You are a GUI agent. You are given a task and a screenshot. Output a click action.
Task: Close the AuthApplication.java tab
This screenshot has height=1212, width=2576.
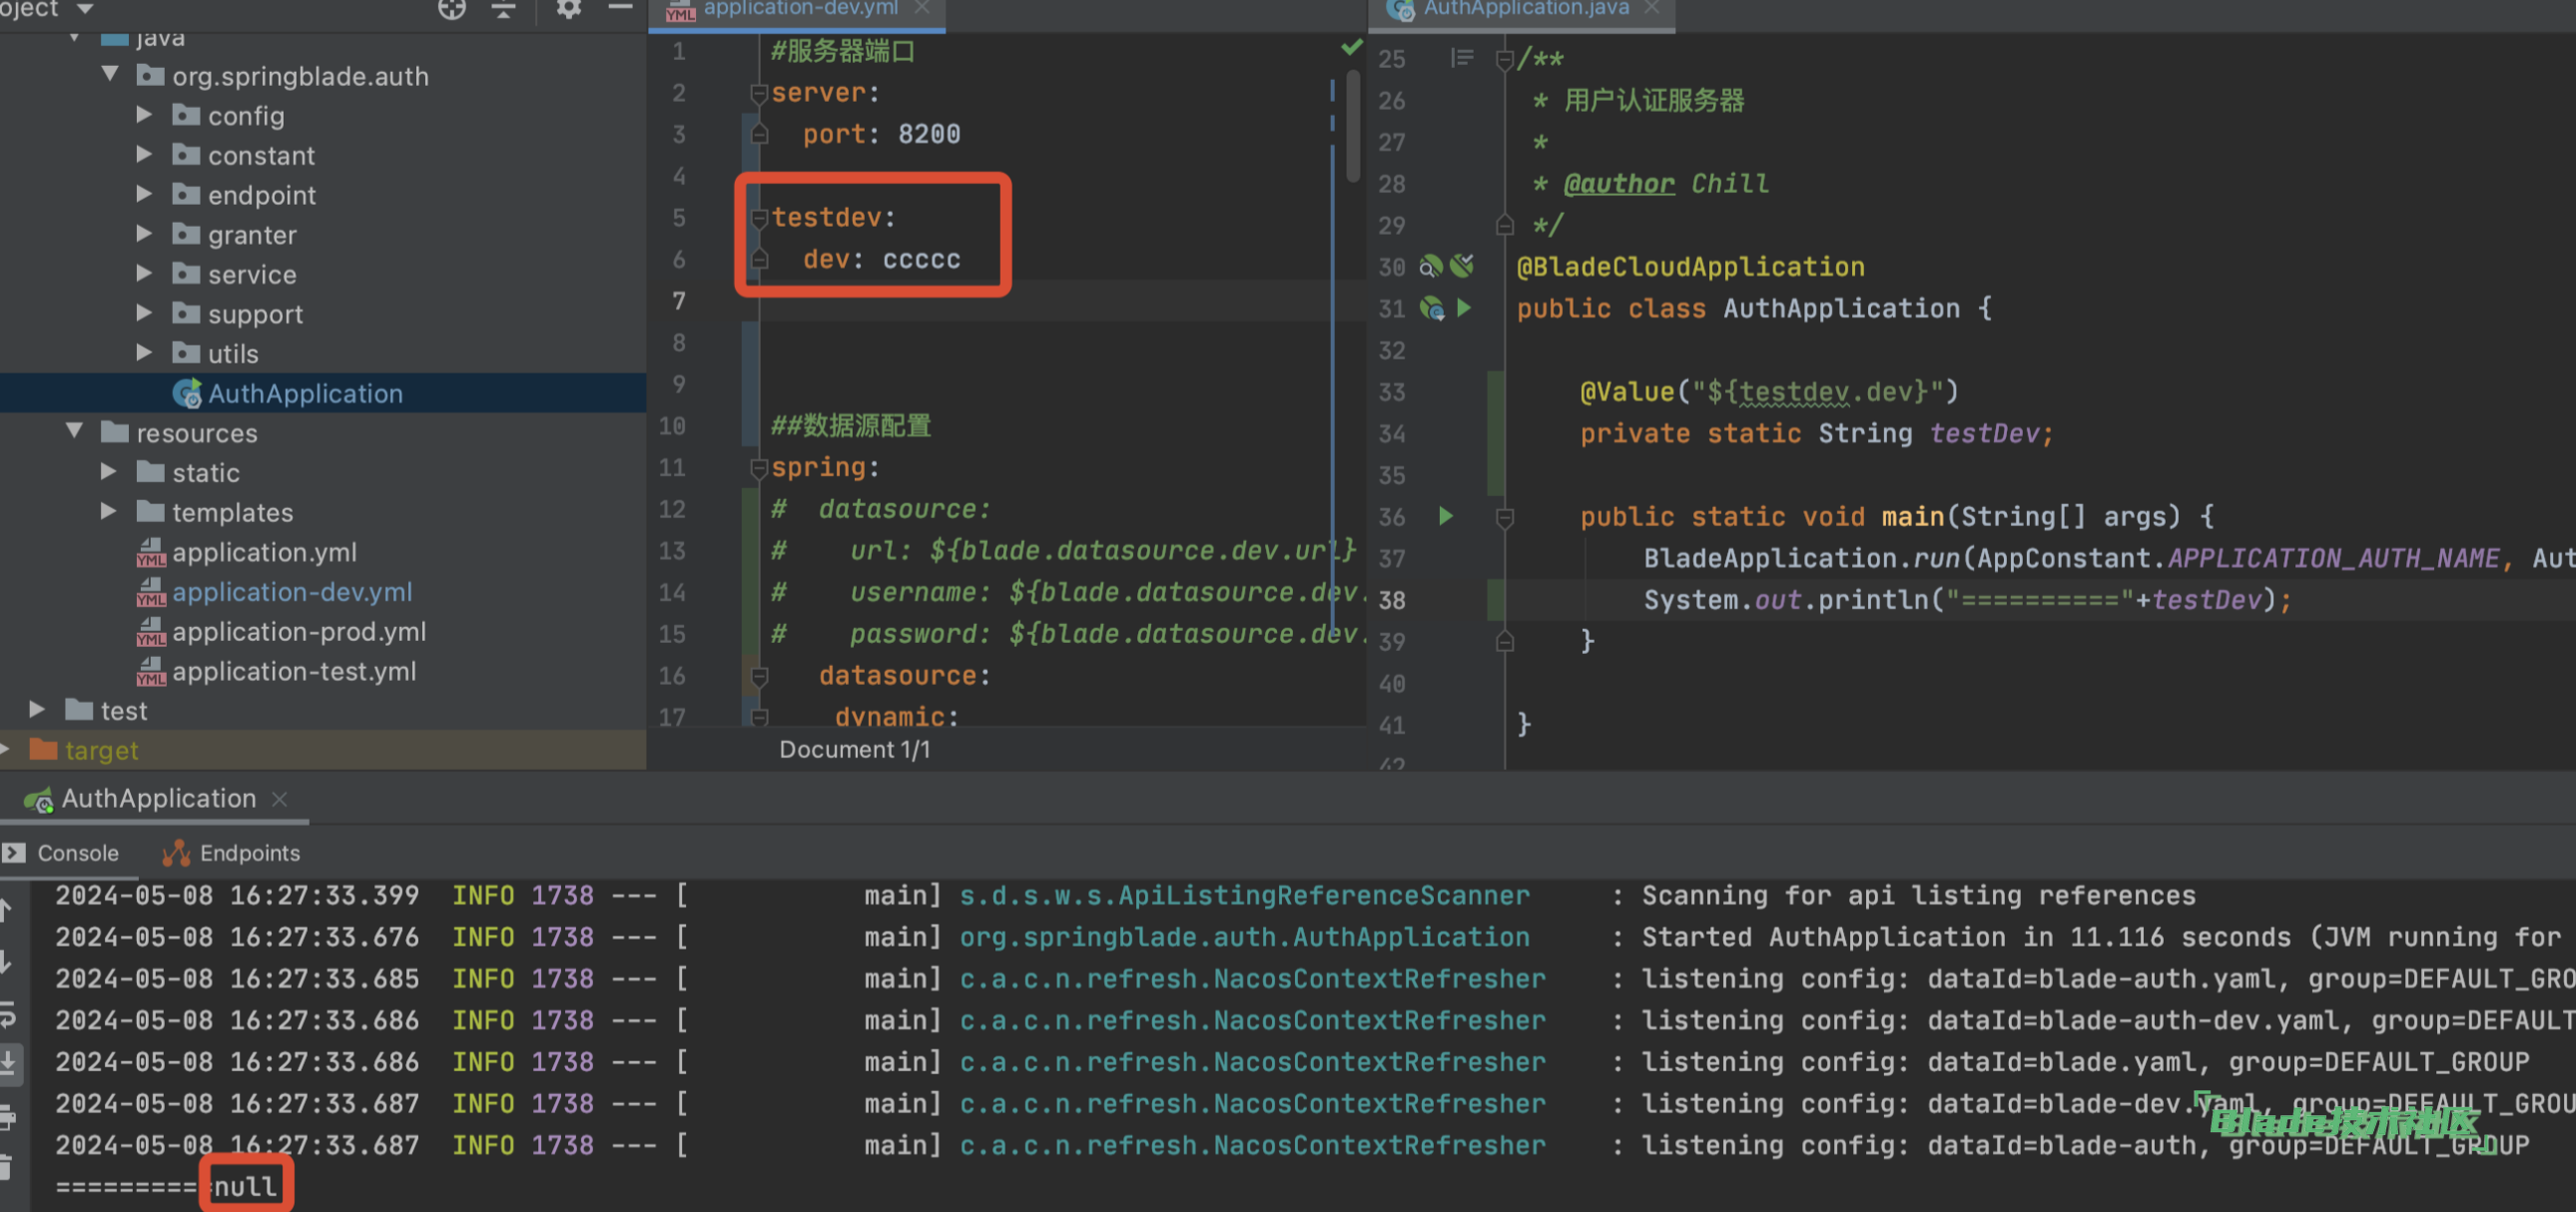pos(1652,8)
